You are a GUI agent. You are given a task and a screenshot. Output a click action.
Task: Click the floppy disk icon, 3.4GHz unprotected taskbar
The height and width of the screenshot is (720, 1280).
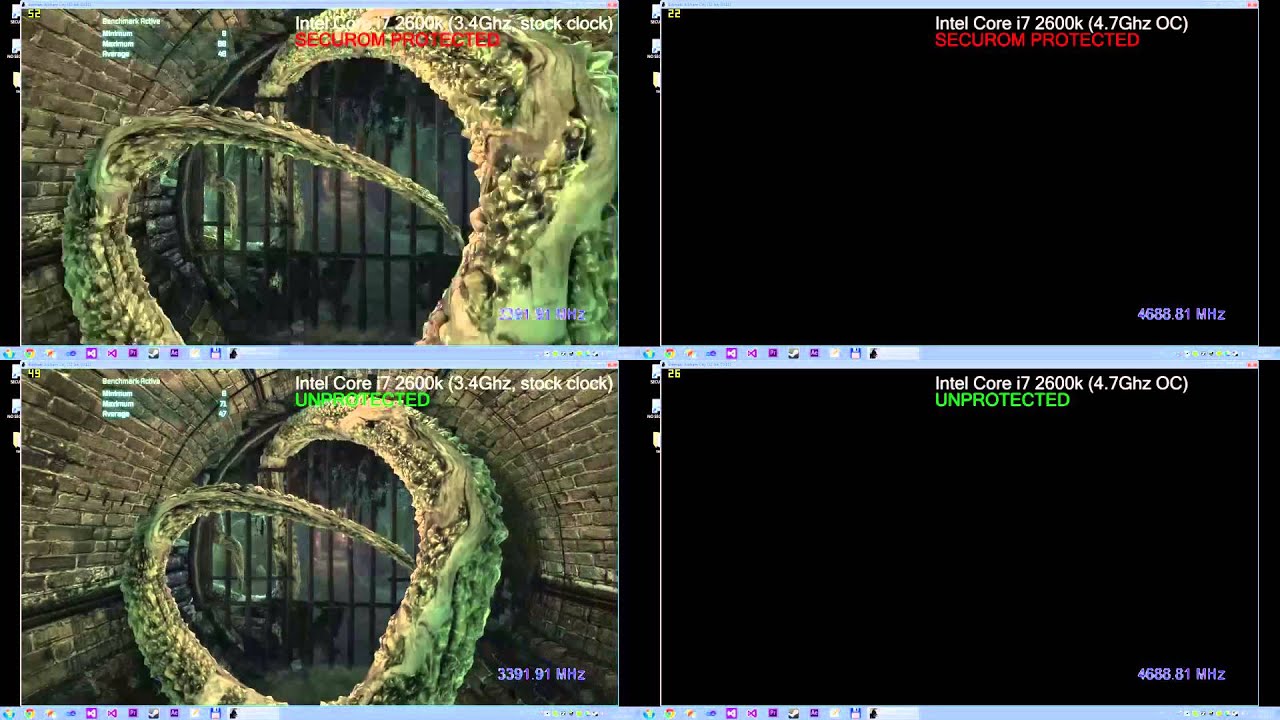(x=215, y=714)
